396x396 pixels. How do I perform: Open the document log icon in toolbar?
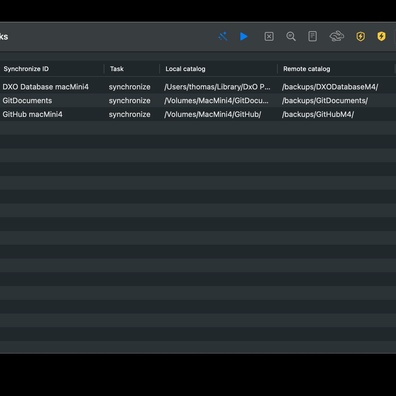(313, 36)
